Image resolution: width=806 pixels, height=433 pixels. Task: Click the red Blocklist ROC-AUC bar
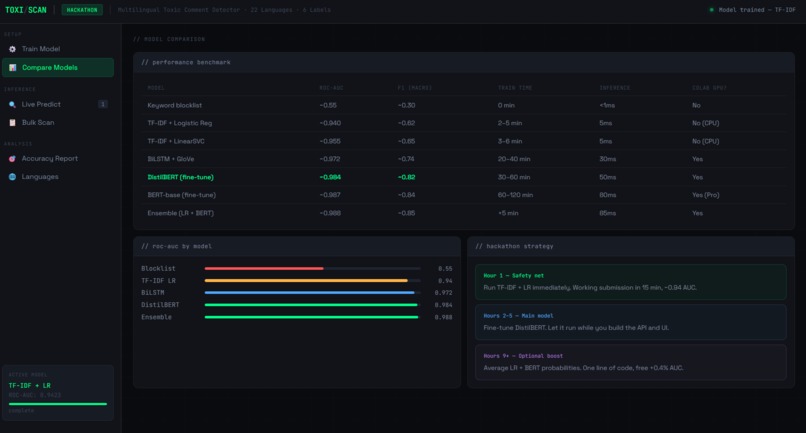pyautogui.click(x=264, y=268)
